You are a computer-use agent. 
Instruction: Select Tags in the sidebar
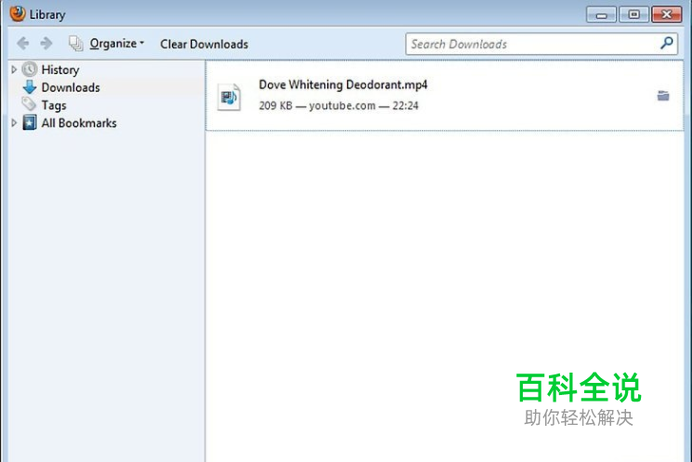click(x=54, y=105)
